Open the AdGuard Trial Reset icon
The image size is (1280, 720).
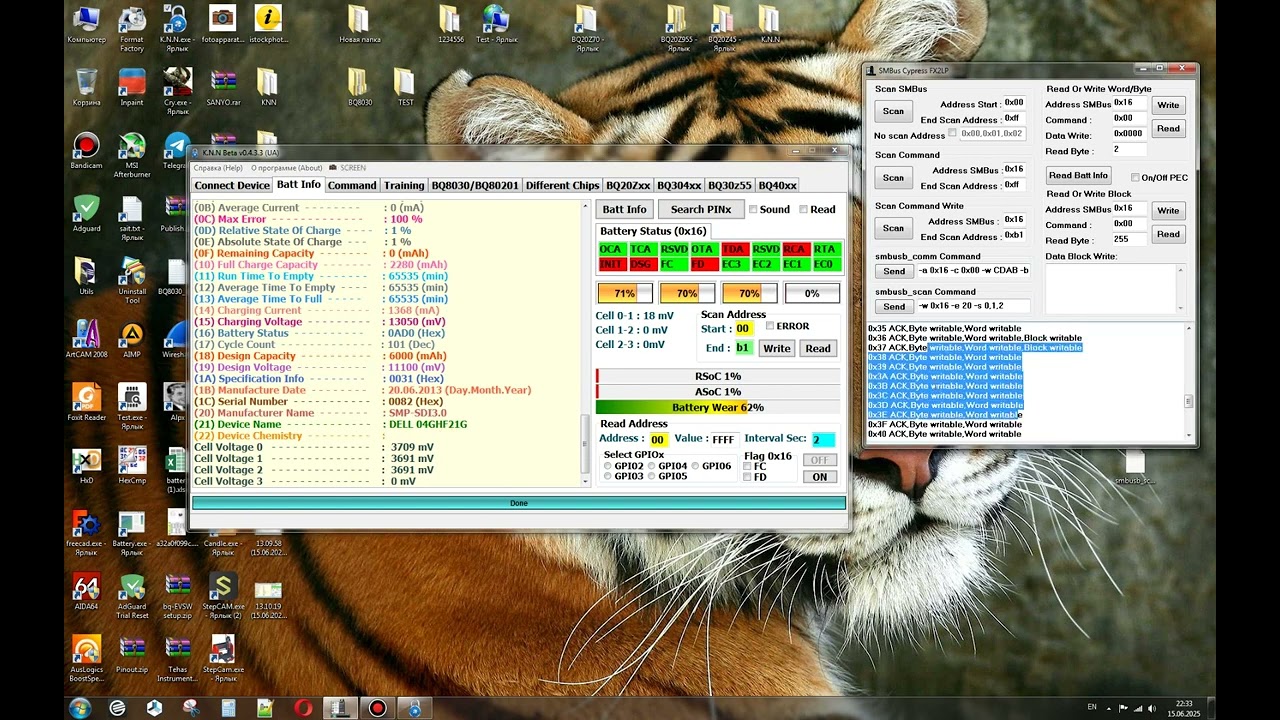coord(131,596)
